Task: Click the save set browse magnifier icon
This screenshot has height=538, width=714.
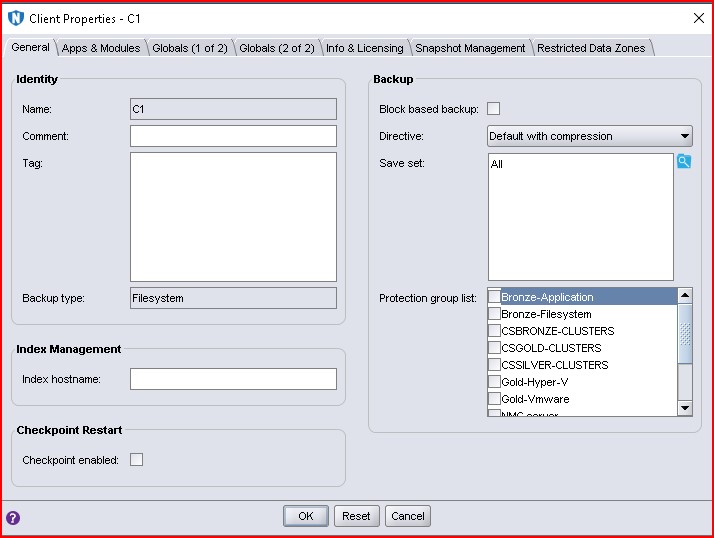Action: point(684,162)
